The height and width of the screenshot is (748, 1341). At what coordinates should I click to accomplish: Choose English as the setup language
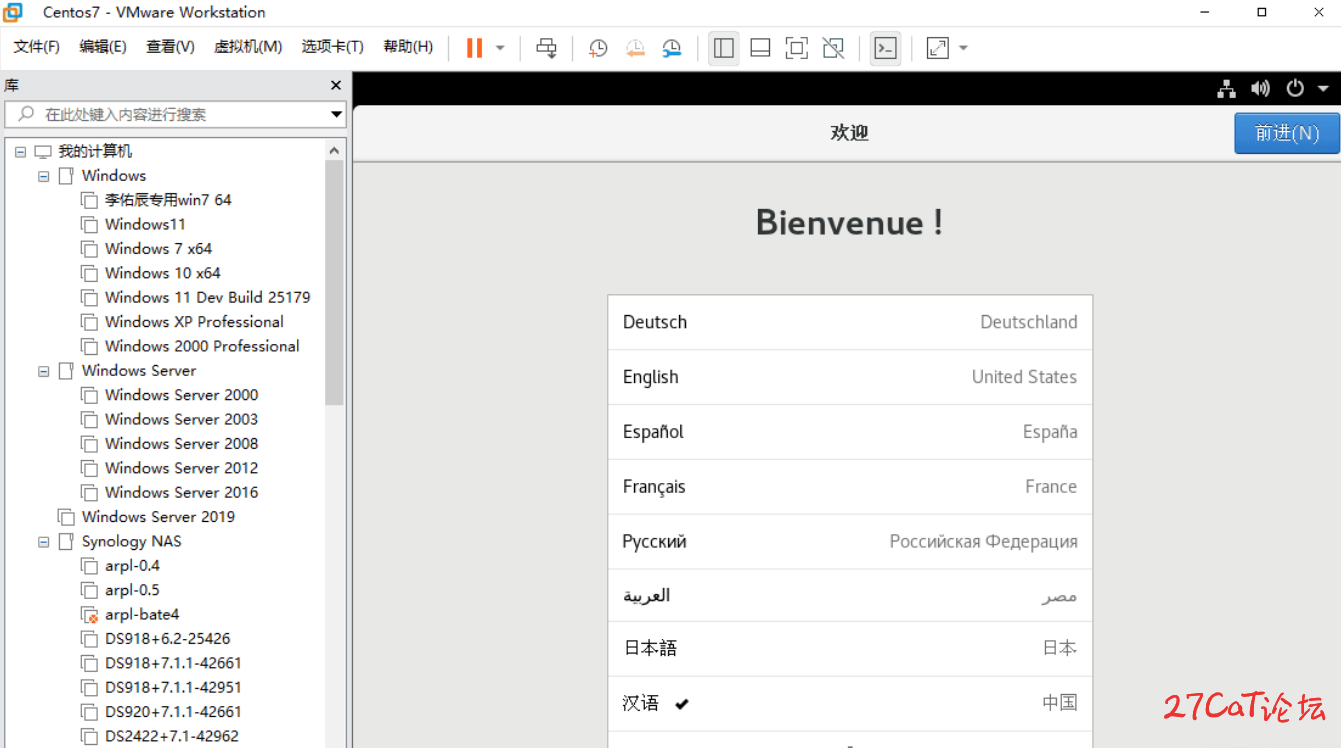pyautogui.click(x=850, y=377)
